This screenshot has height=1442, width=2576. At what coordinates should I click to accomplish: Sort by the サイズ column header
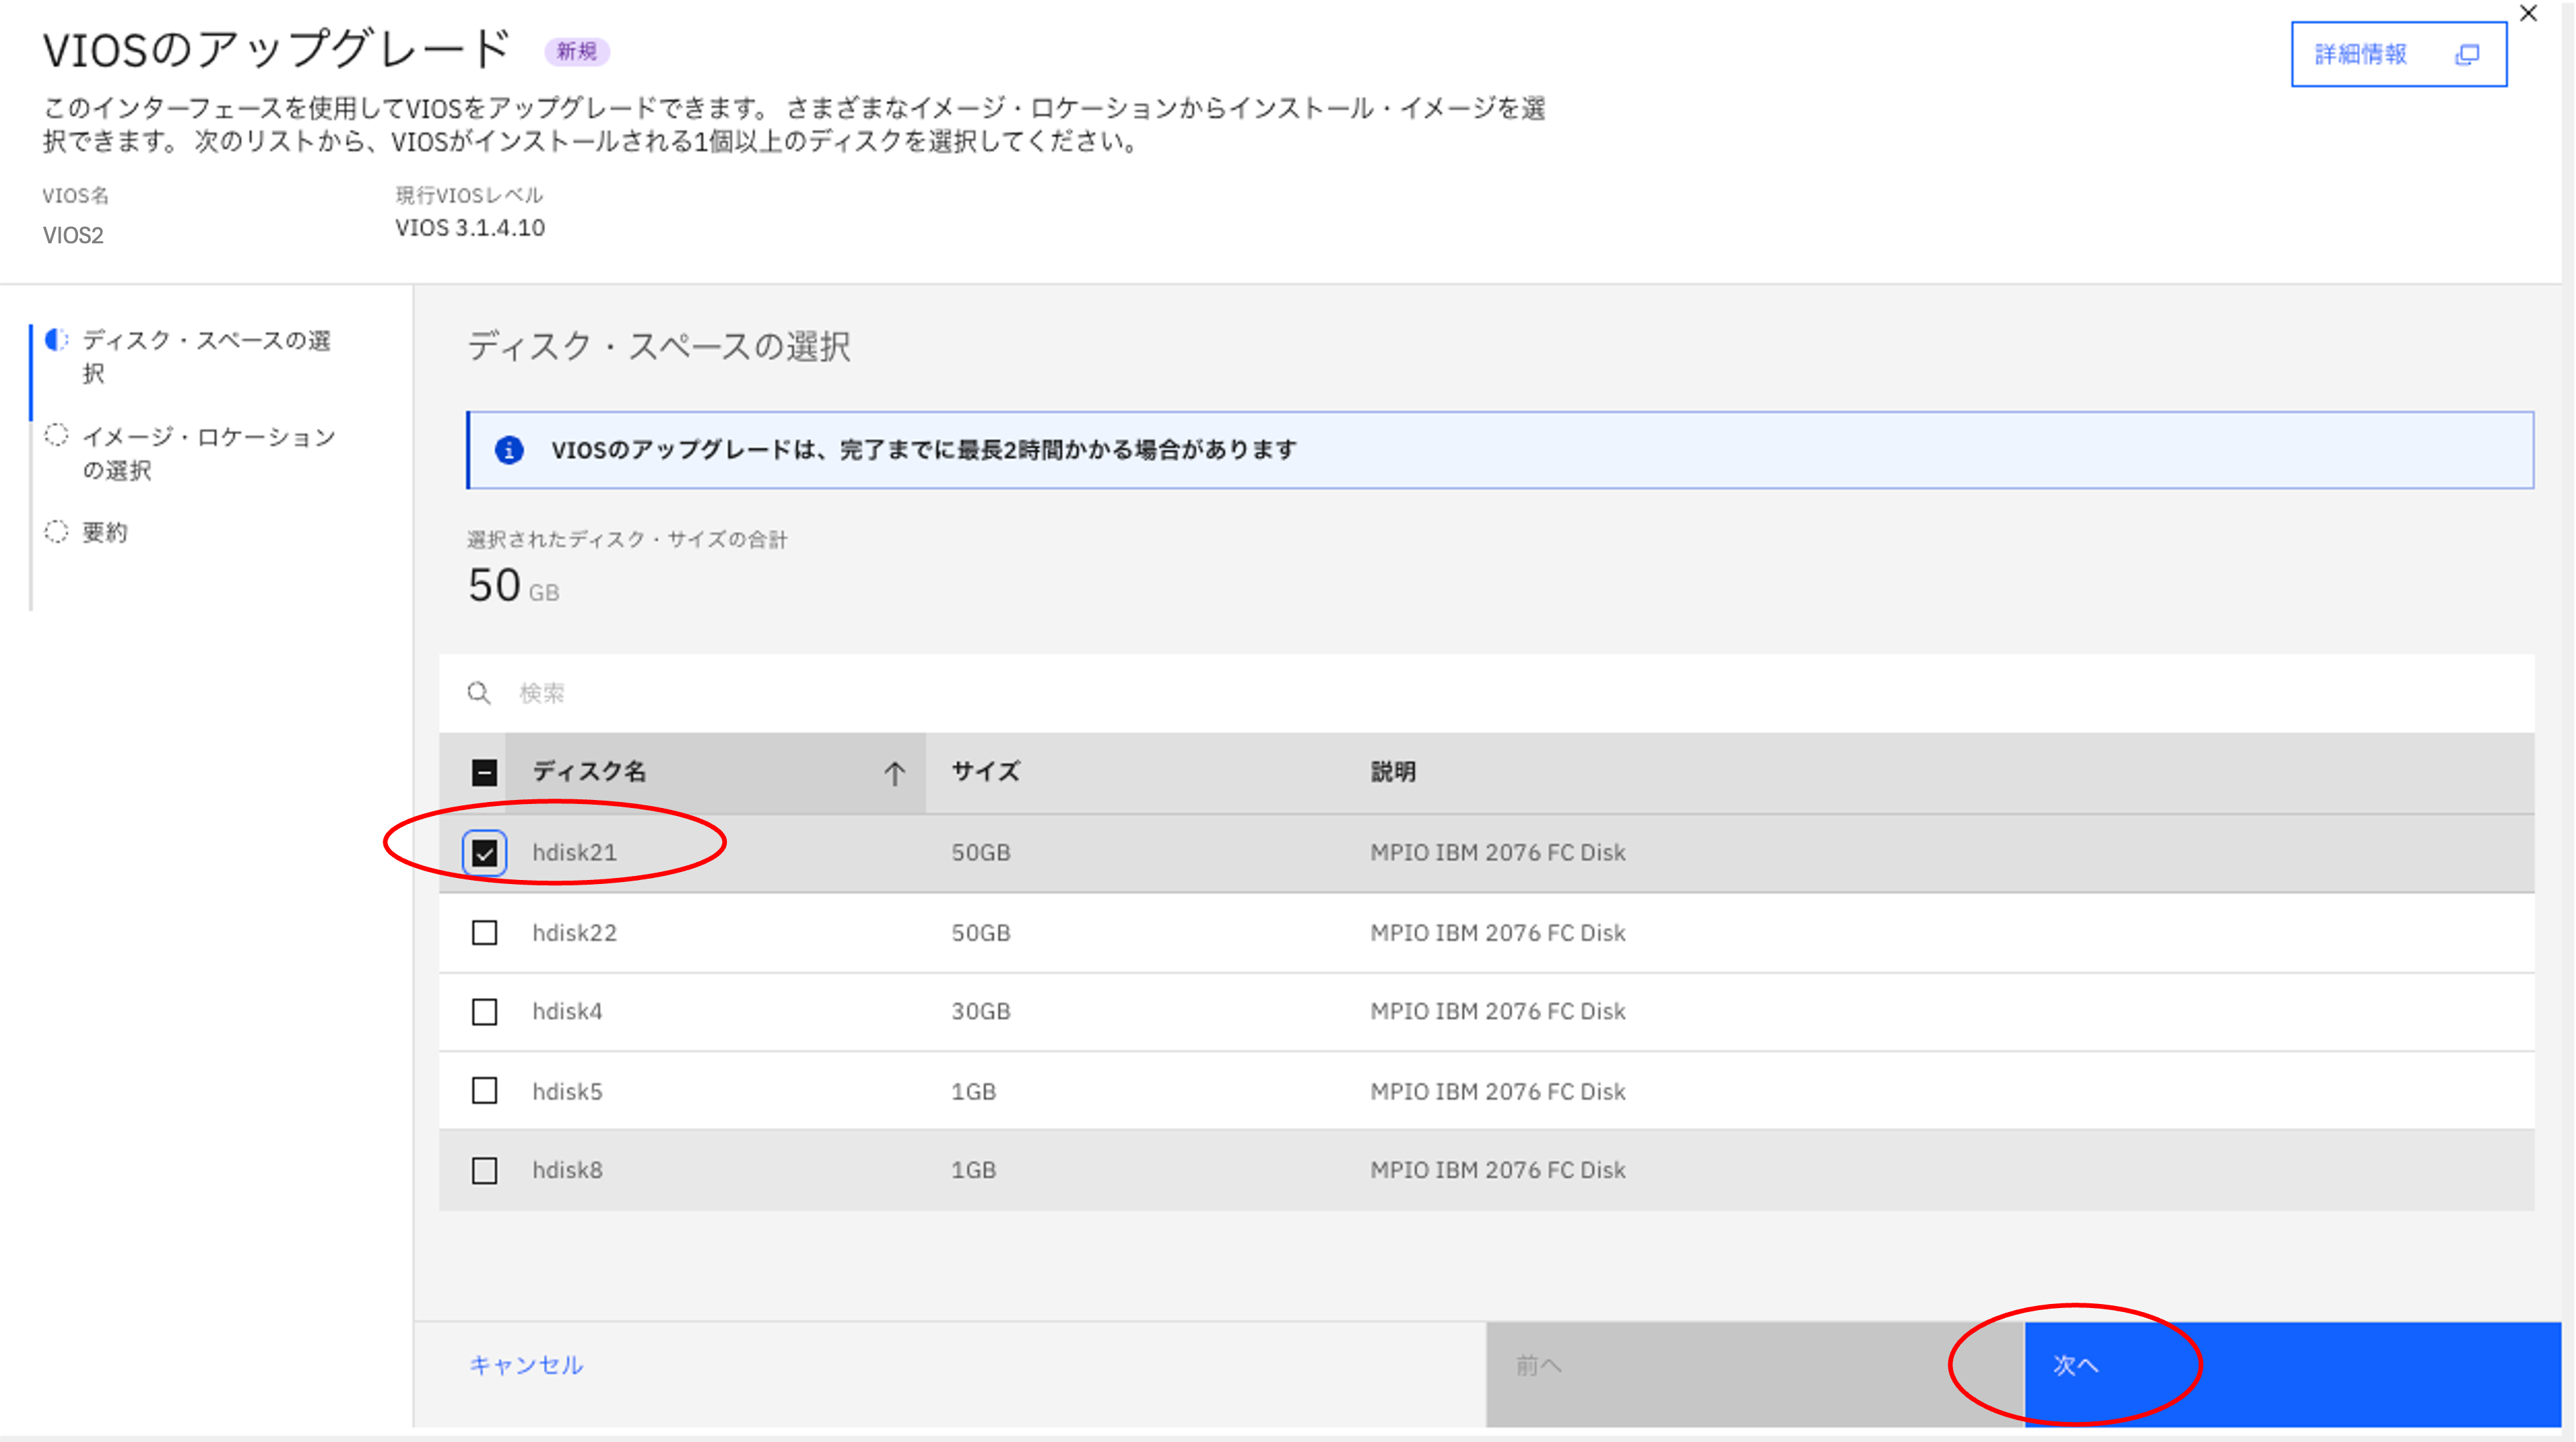pyautogui.click(x=986, y=772)
